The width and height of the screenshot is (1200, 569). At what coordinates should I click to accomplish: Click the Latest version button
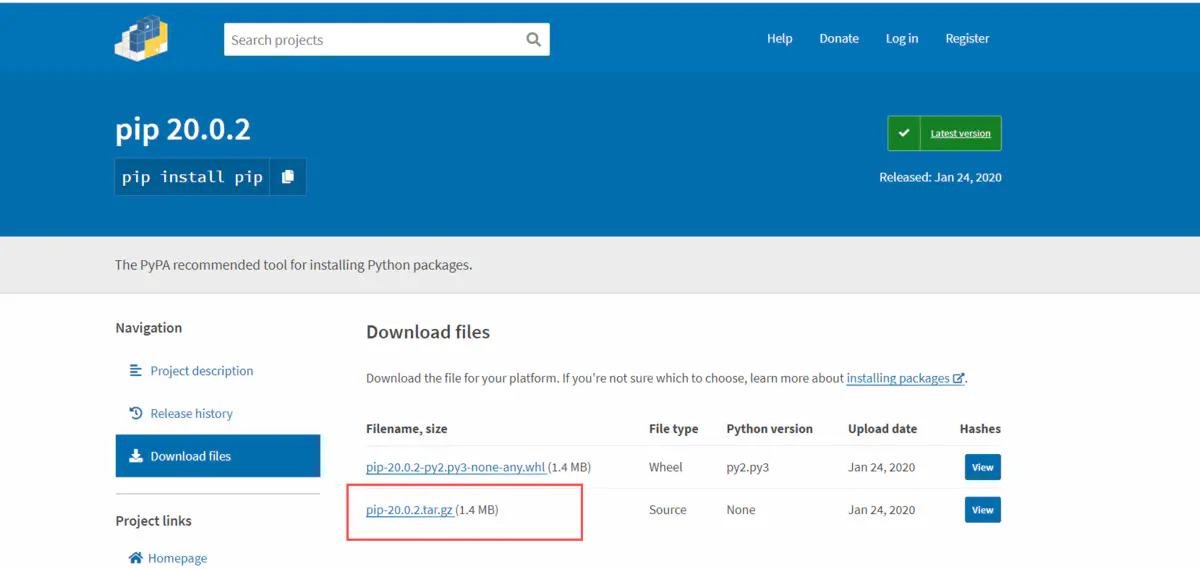(x=944, y=133)
